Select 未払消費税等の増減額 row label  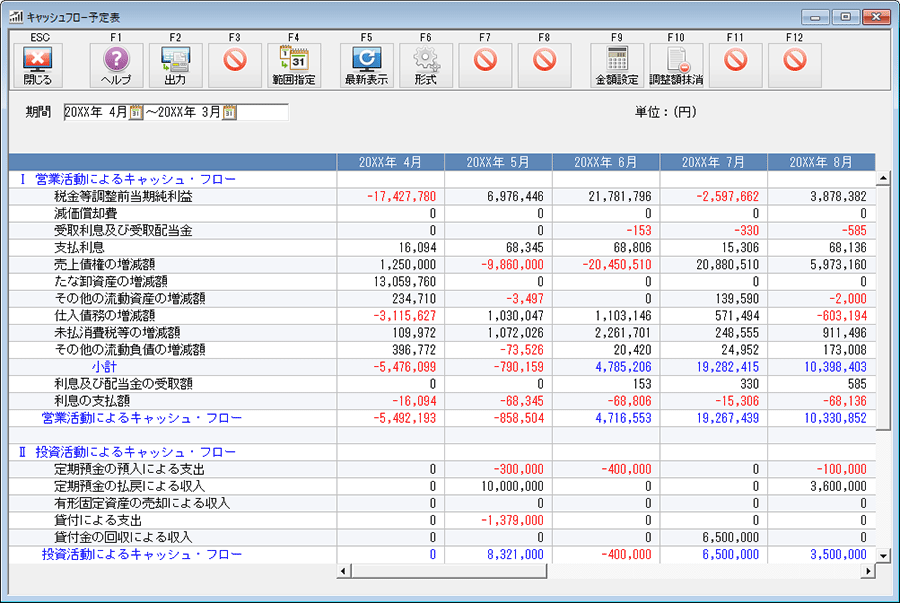117,333
